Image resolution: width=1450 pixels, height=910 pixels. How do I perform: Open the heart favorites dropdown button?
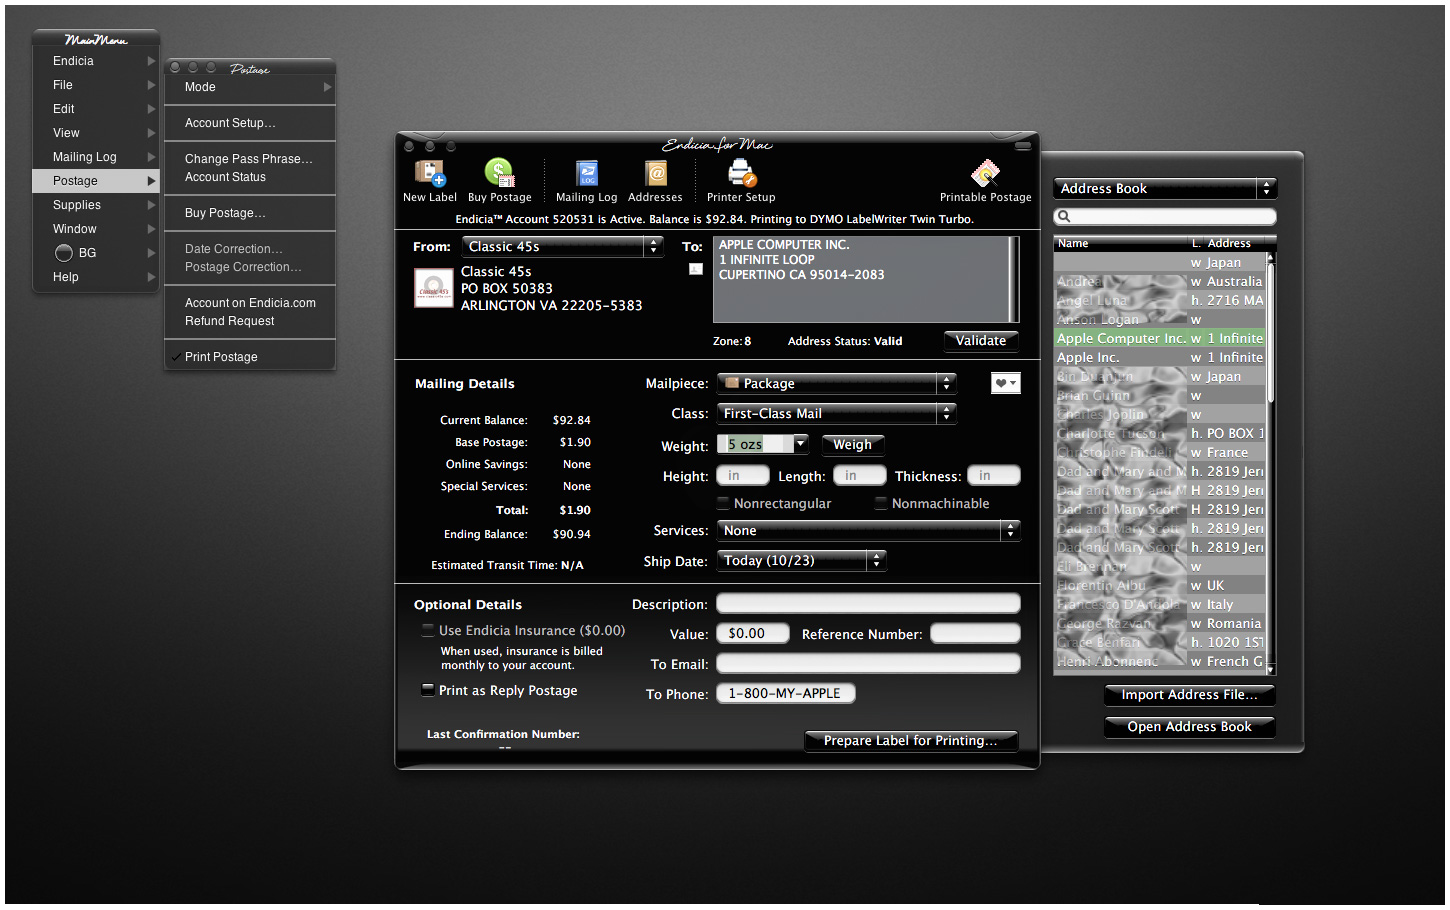(x=1005, y=383)
